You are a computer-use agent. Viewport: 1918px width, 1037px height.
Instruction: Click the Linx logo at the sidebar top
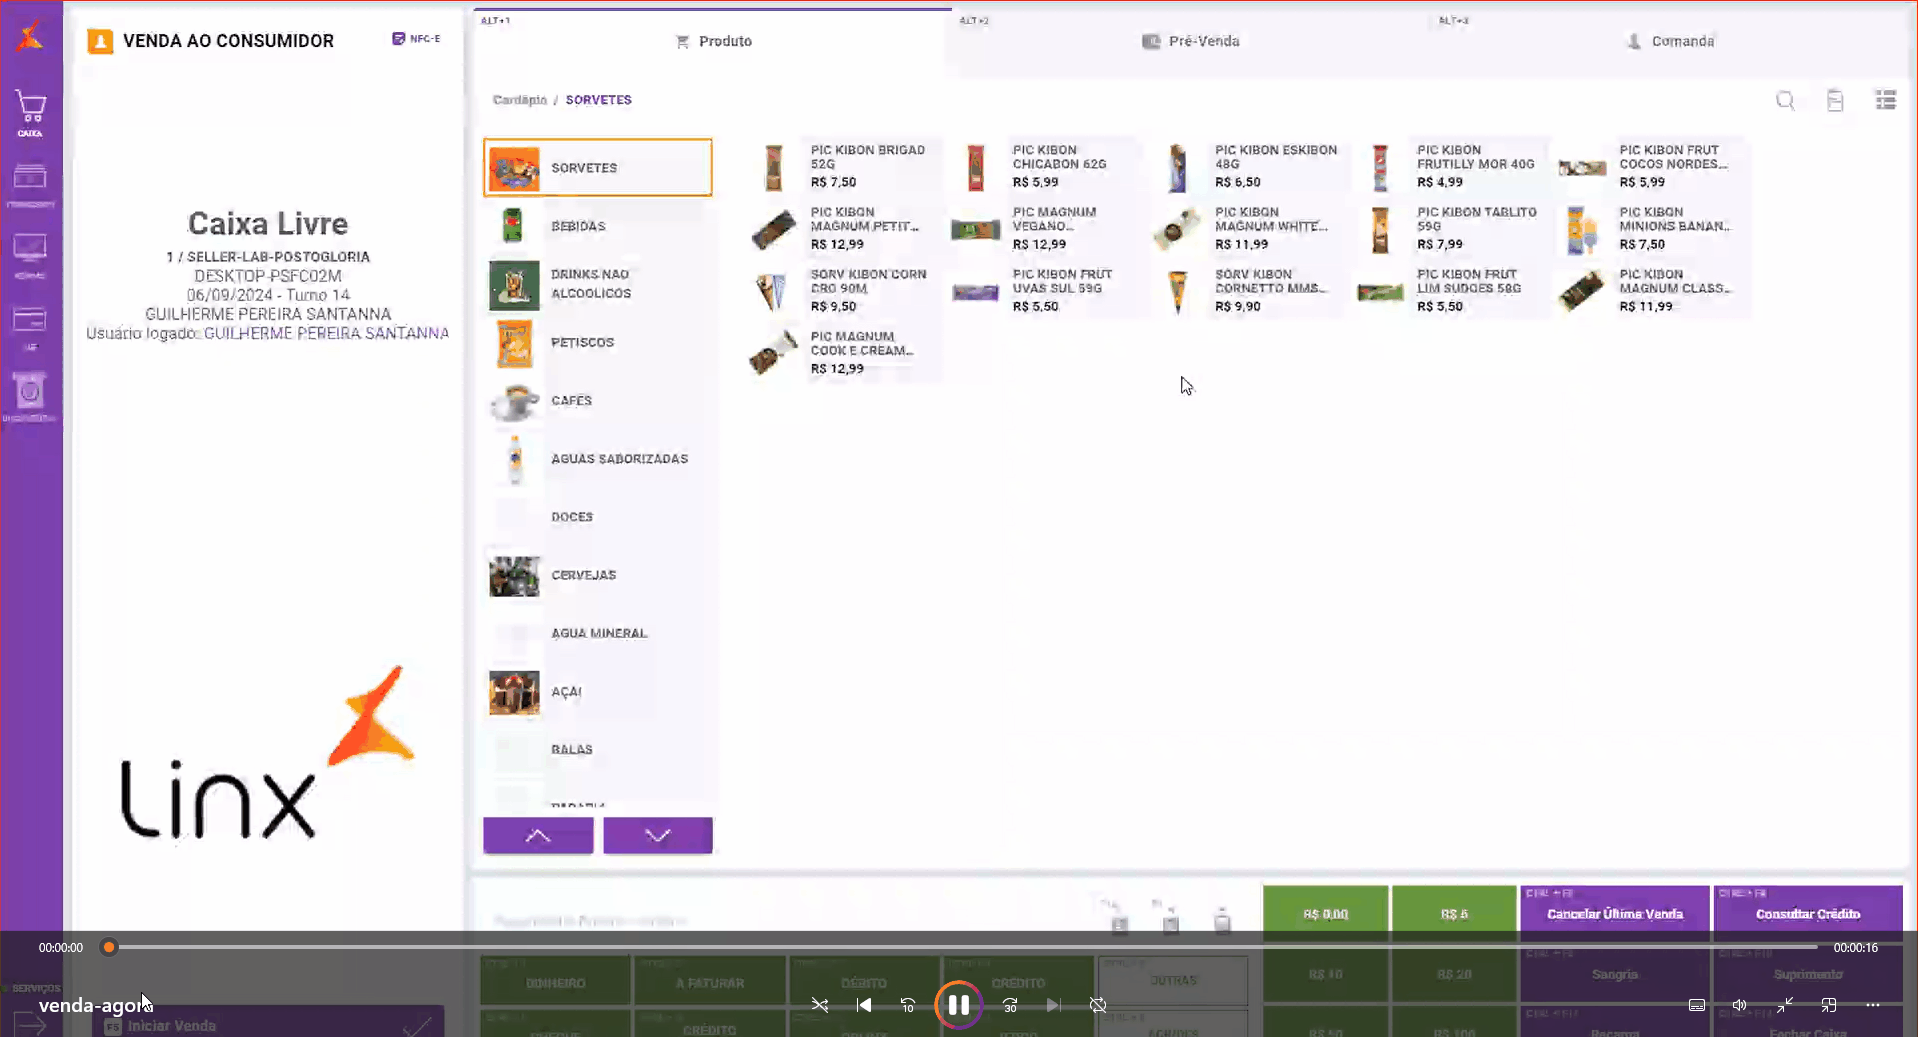tap(30, 36)
